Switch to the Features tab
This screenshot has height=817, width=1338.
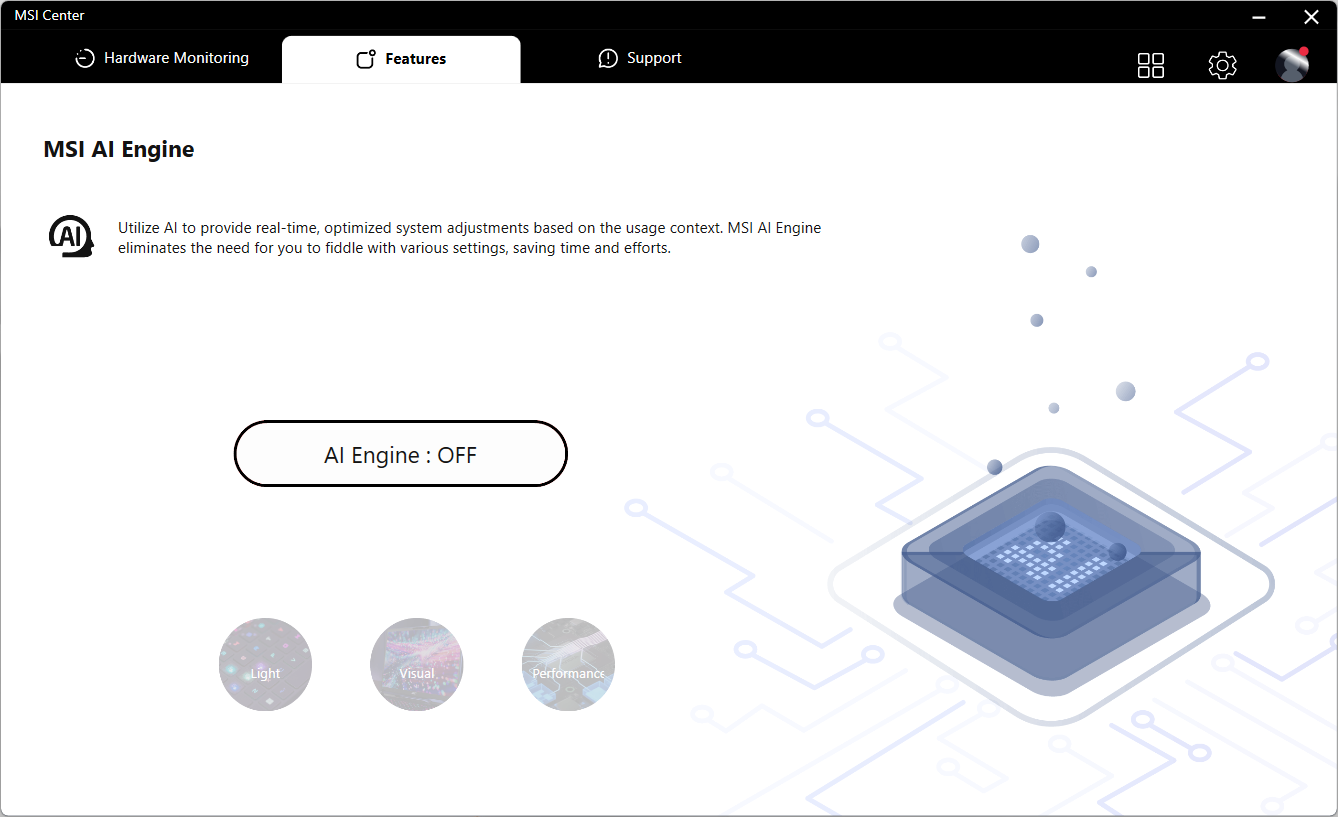[x=401, y=59]
